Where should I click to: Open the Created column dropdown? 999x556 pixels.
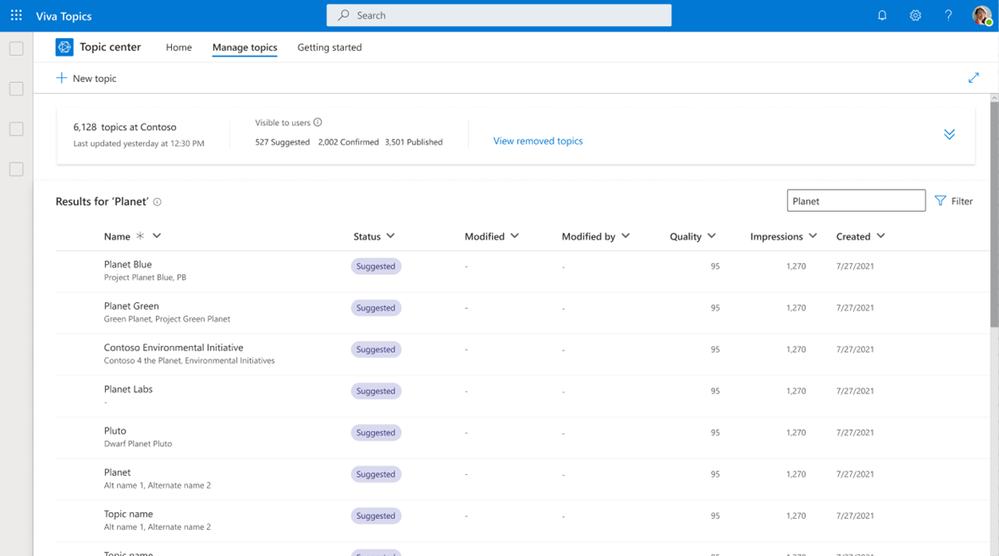point(880,236)
